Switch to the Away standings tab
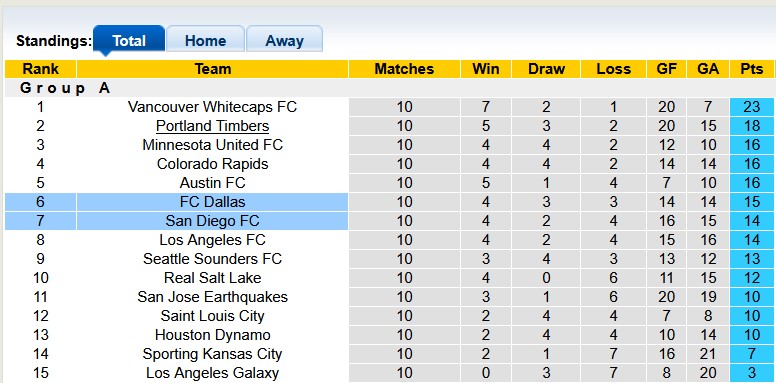 pos(284,39)
